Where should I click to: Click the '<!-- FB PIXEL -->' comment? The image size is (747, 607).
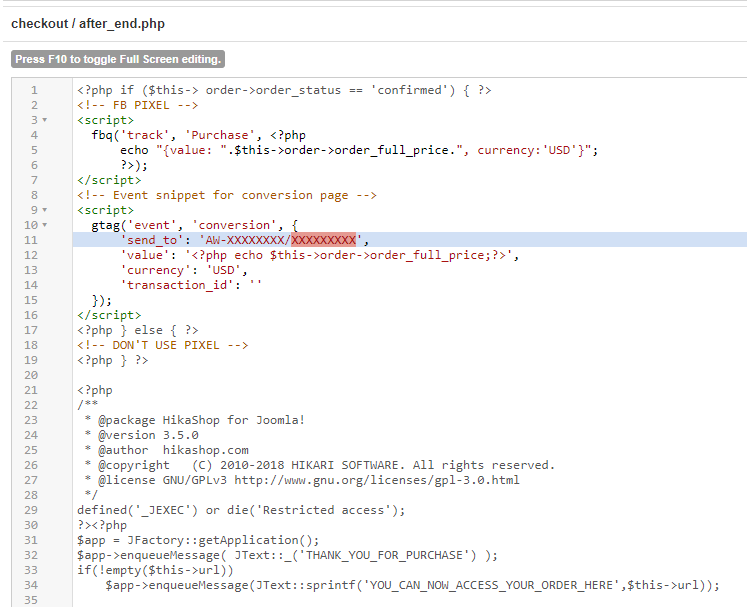pos(138,105)
